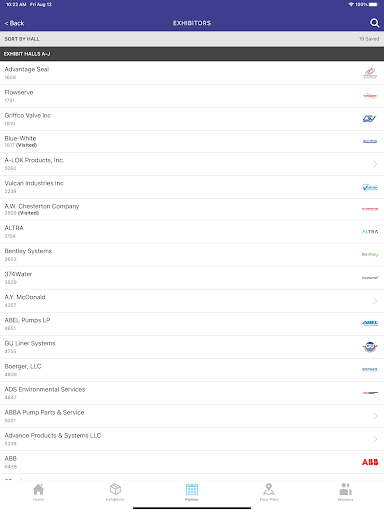Open the Exhibitors box icon tab

coord(115,489)
